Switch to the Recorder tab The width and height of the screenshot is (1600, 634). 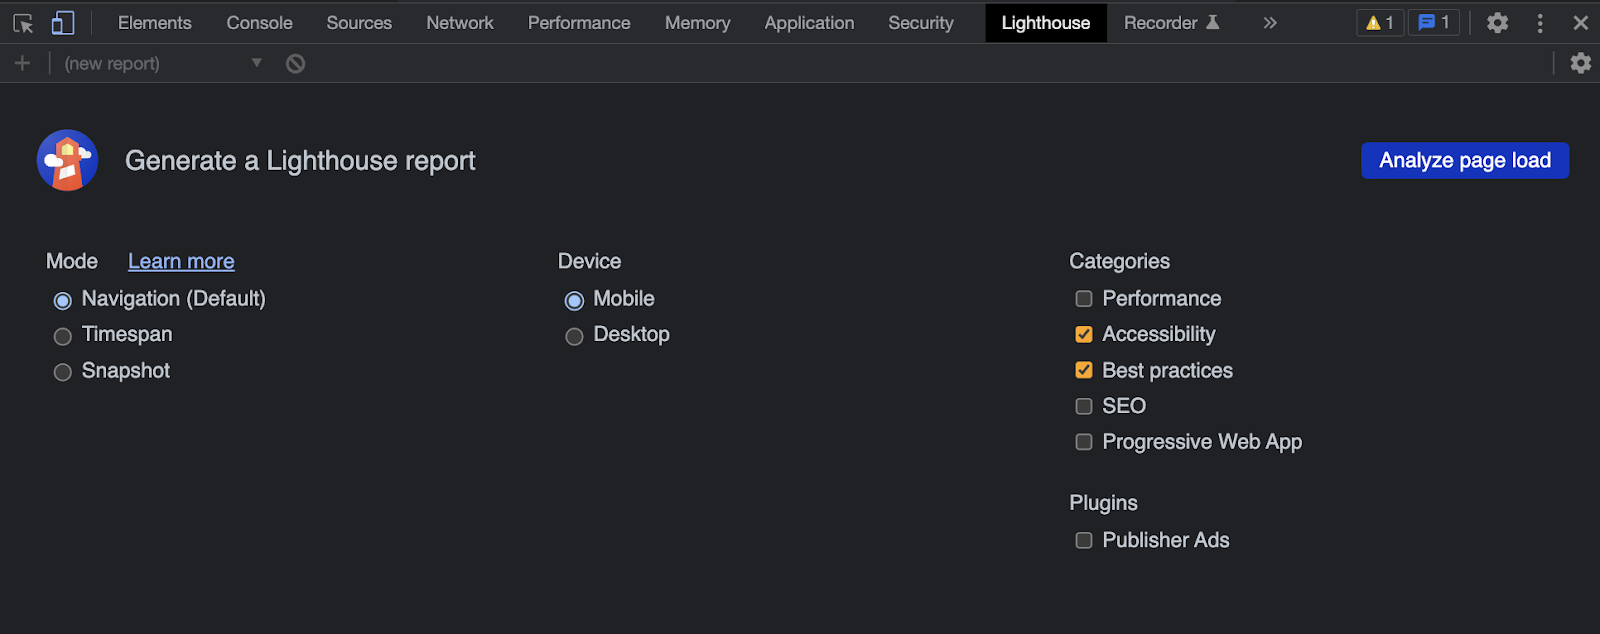1171,22
